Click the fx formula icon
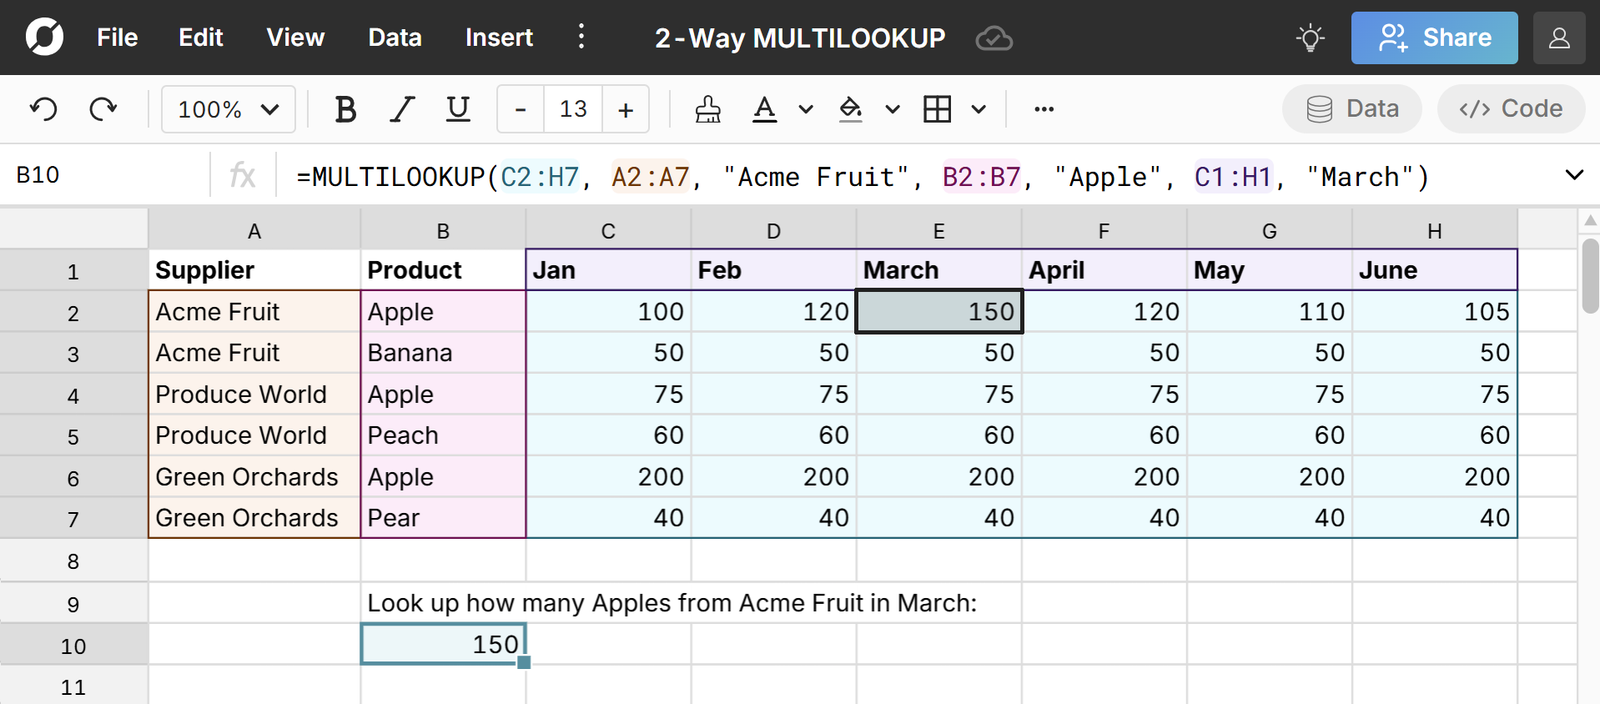The height and width of the screenshot is (704, 1600). [x=242, y=176]
